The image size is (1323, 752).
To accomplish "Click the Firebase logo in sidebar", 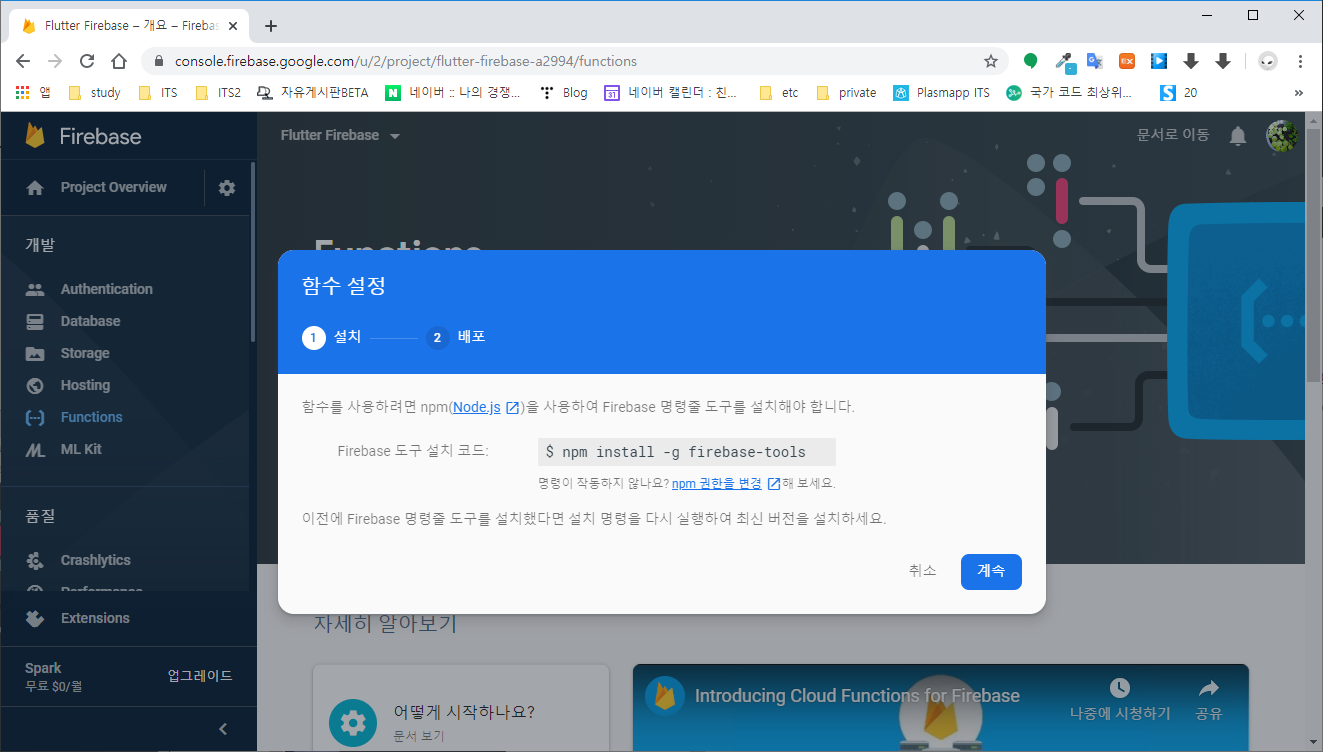I will click(x=82, y=136).
